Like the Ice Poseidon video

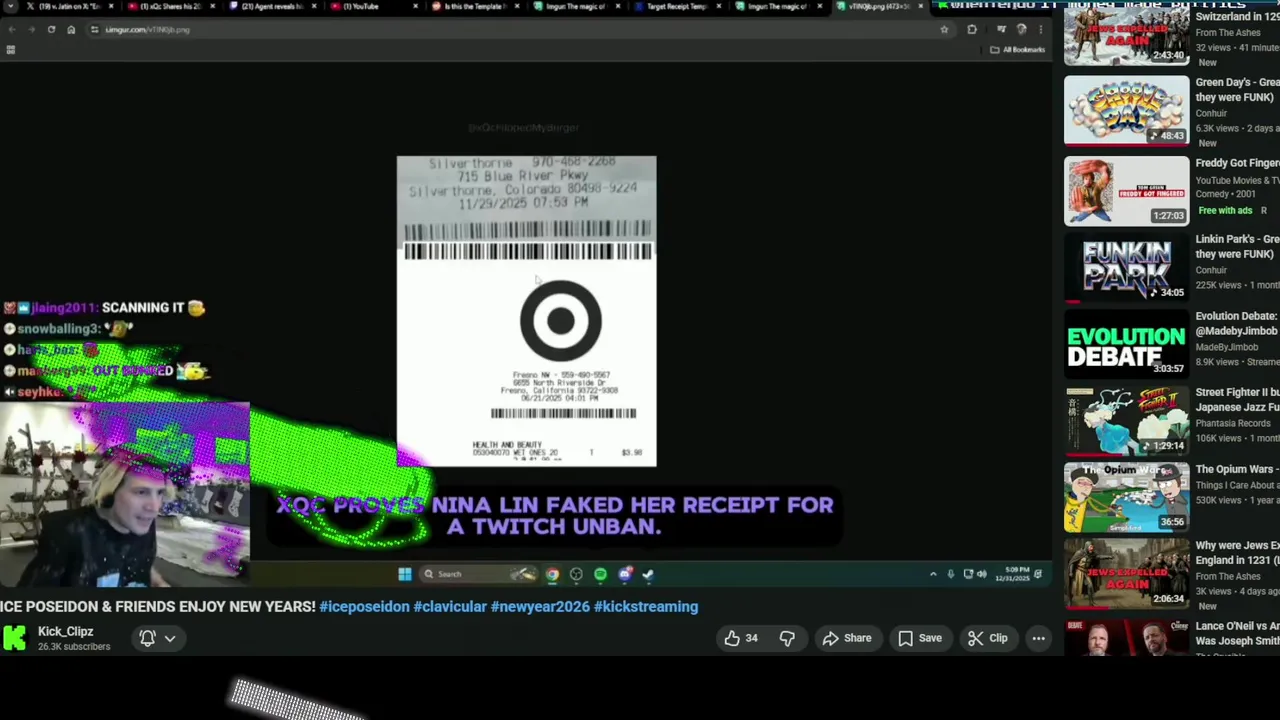740,638
